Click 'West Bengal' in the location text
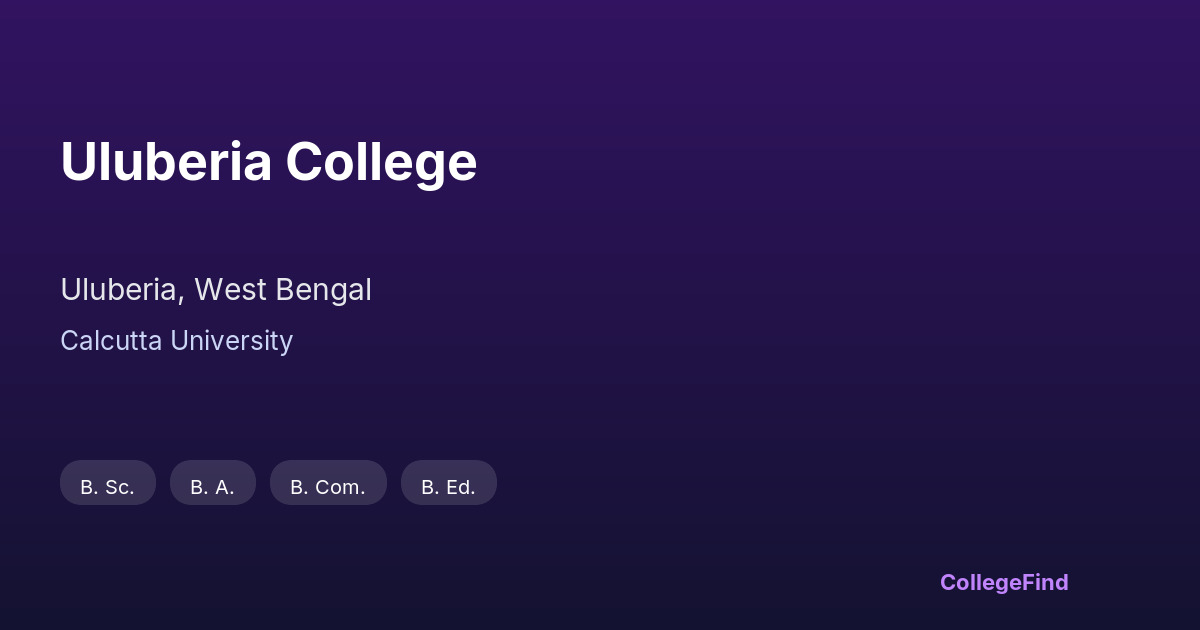 tap(283, 290)
